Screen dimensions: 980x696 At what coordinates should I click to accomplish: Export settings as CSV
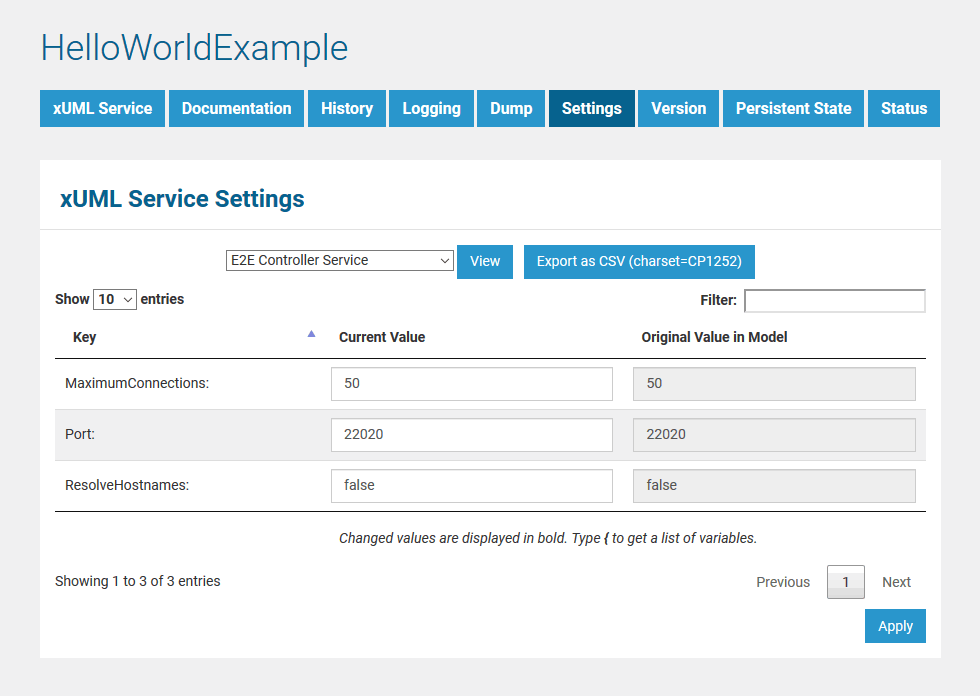click(639, 262)
